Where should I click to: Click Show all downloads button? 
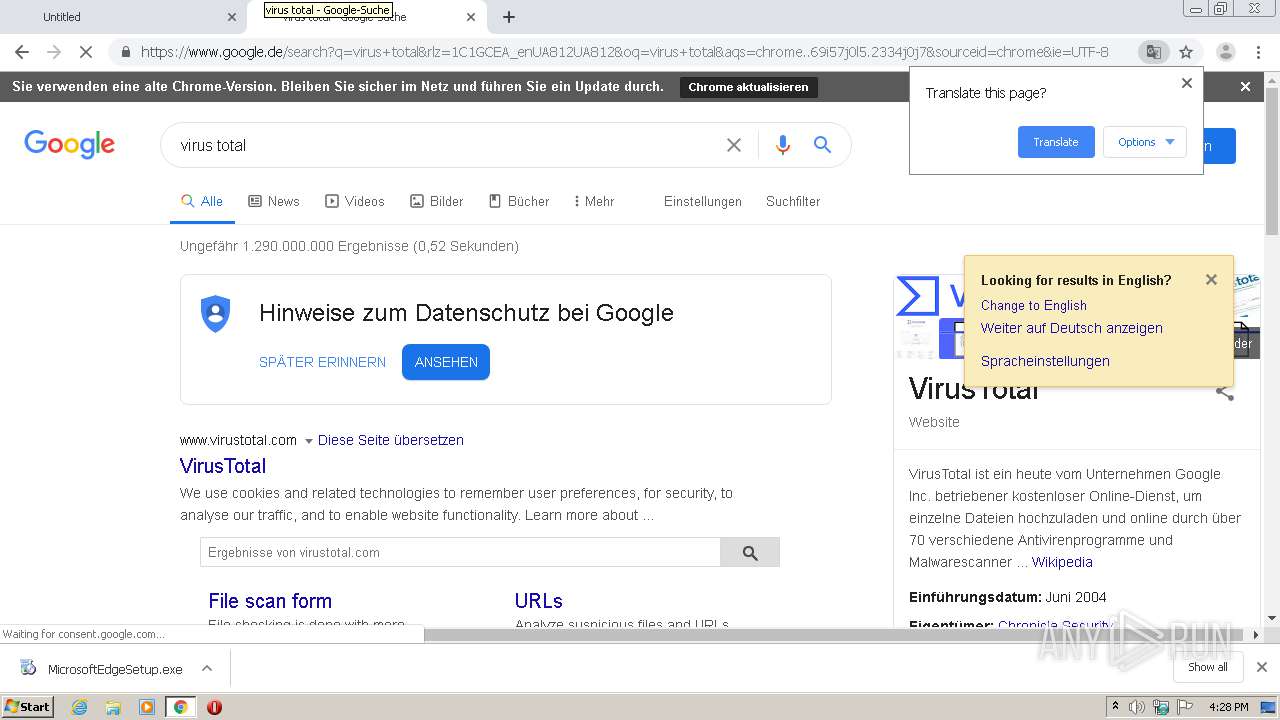(x=1208, y=667)
